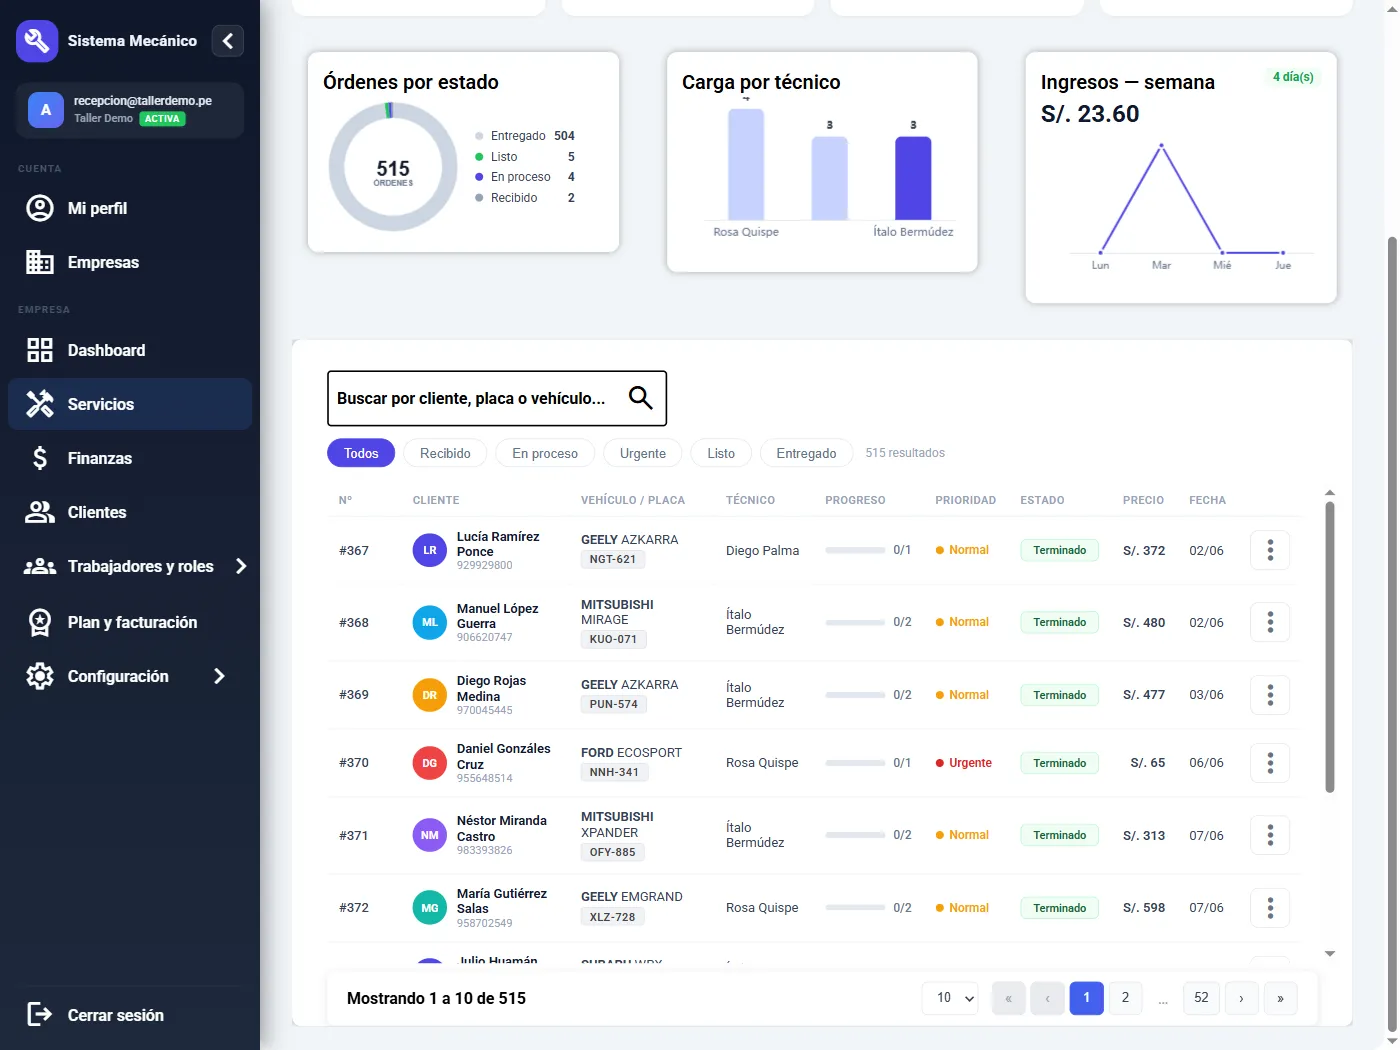Go to the next page arrow
The height and width of the screenshot is (1050, 1400).
[x=1241, y=998]
